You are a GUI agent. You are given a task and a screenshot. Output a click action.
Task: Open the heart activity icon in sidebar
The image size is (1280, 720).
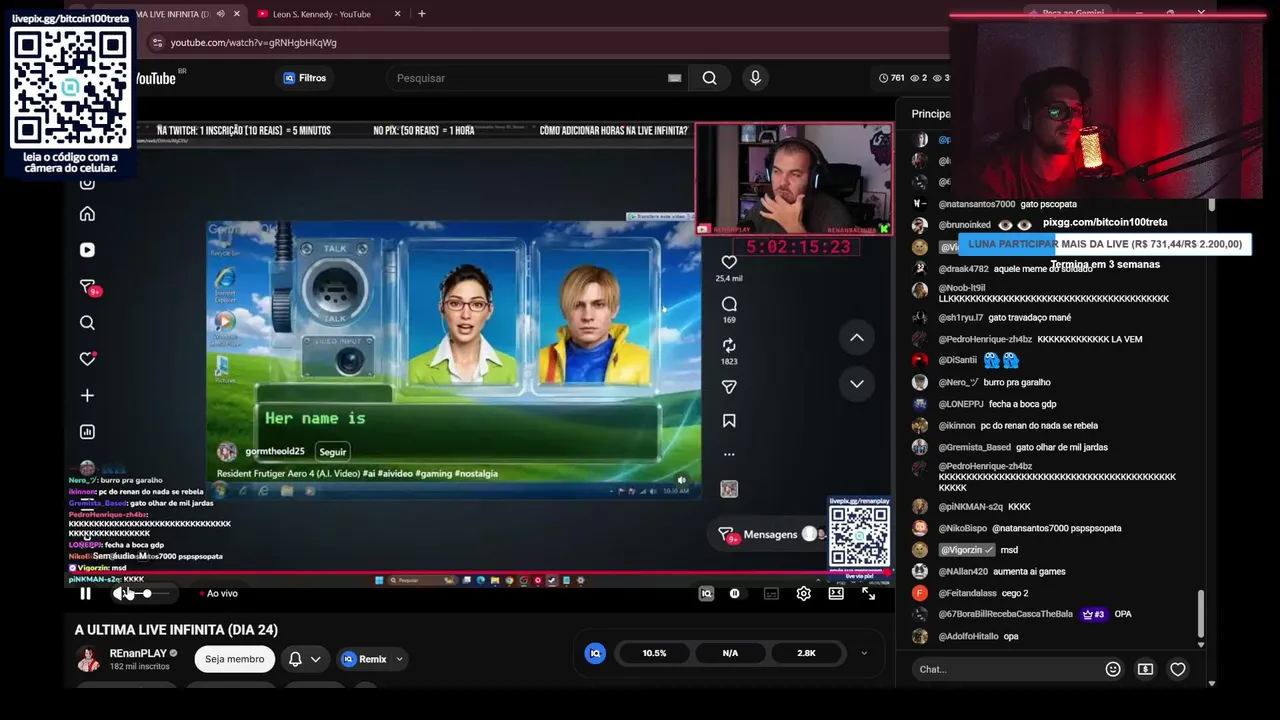87,359
